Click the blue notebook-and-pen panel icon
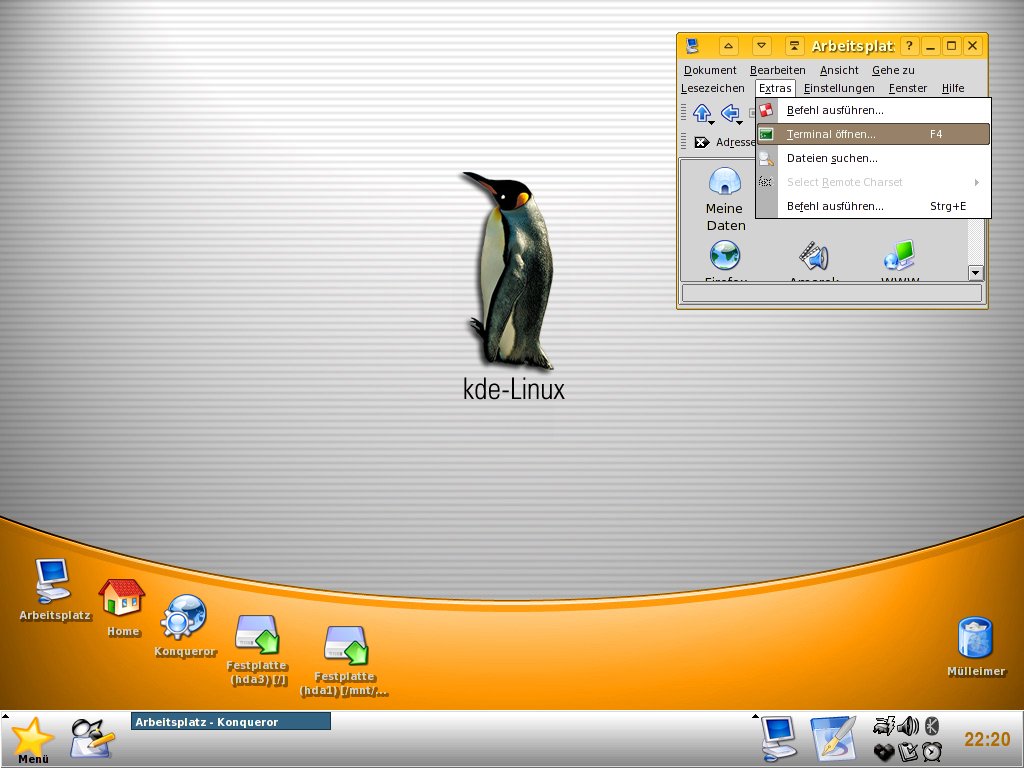This screenshot has width=1024, height=768. coord(832,738)
